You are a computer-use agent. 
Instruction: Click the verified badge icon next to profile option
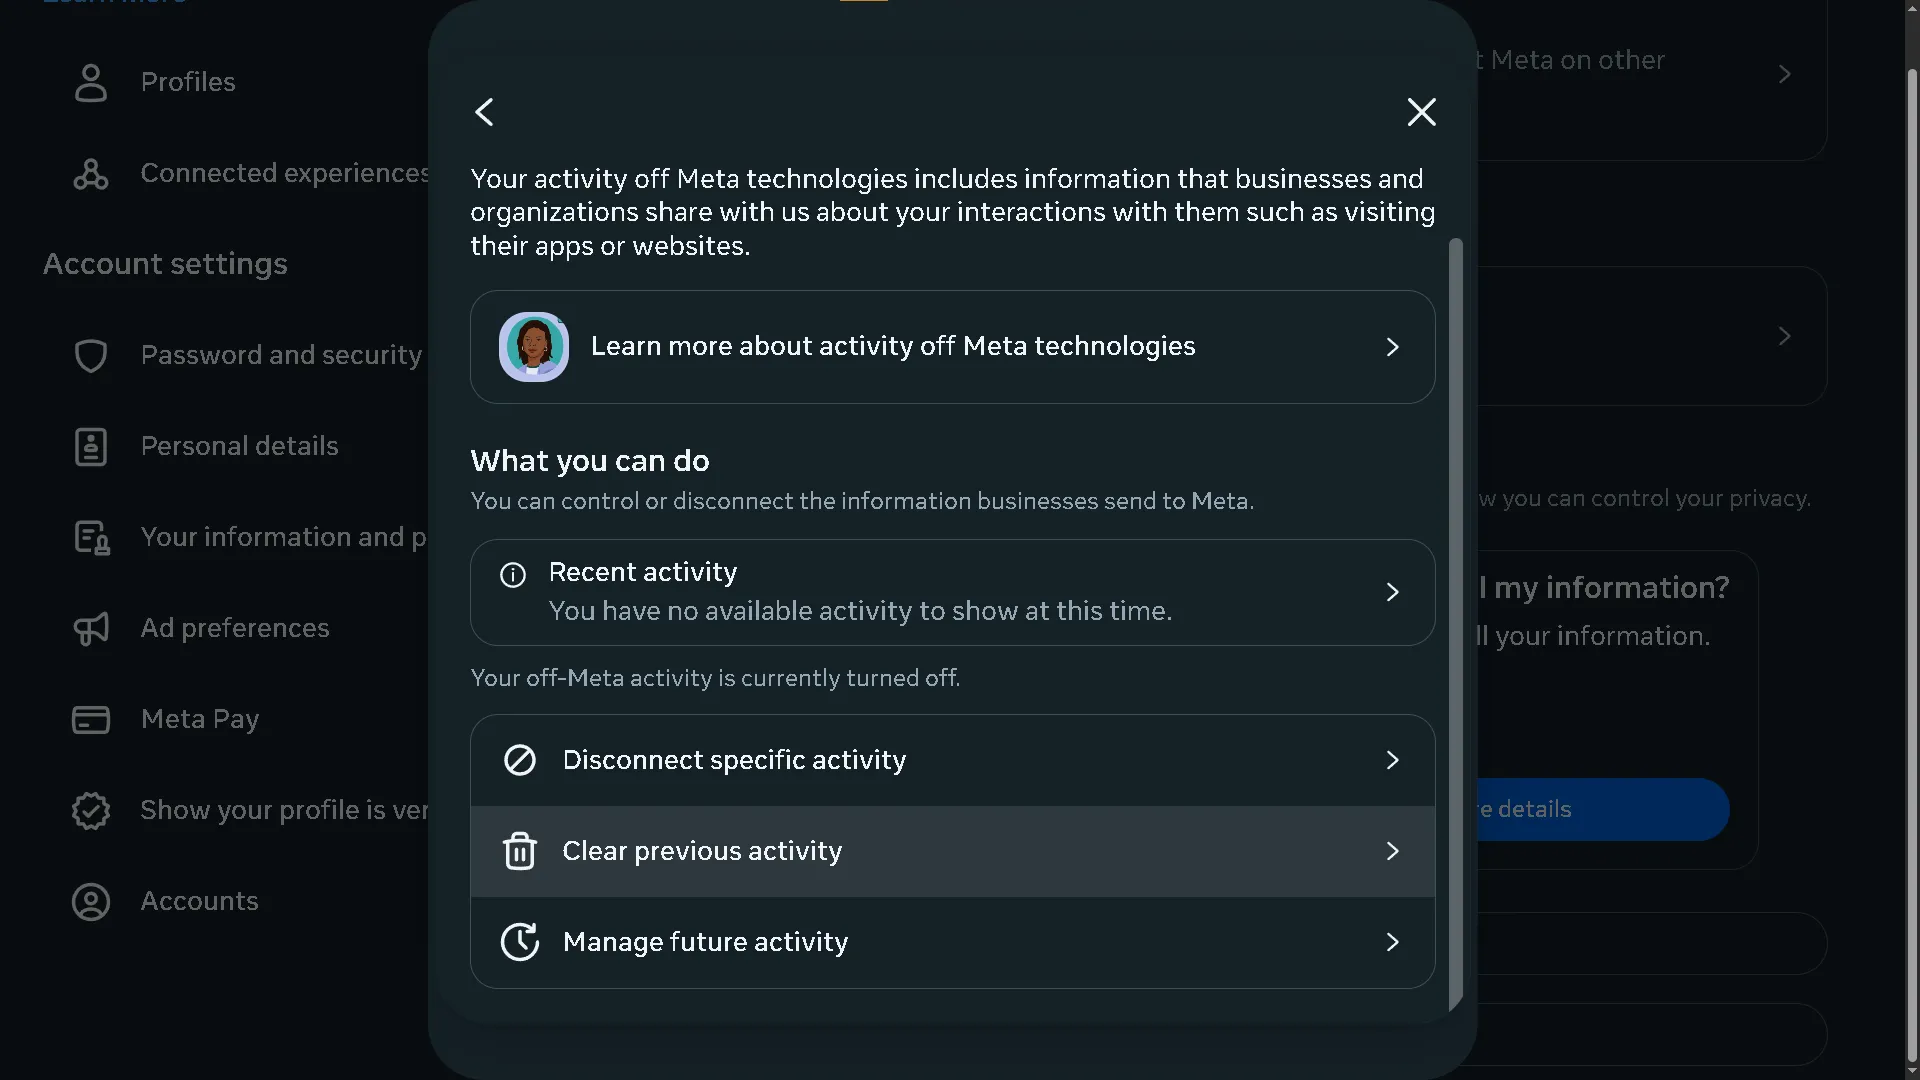point(91,810)
